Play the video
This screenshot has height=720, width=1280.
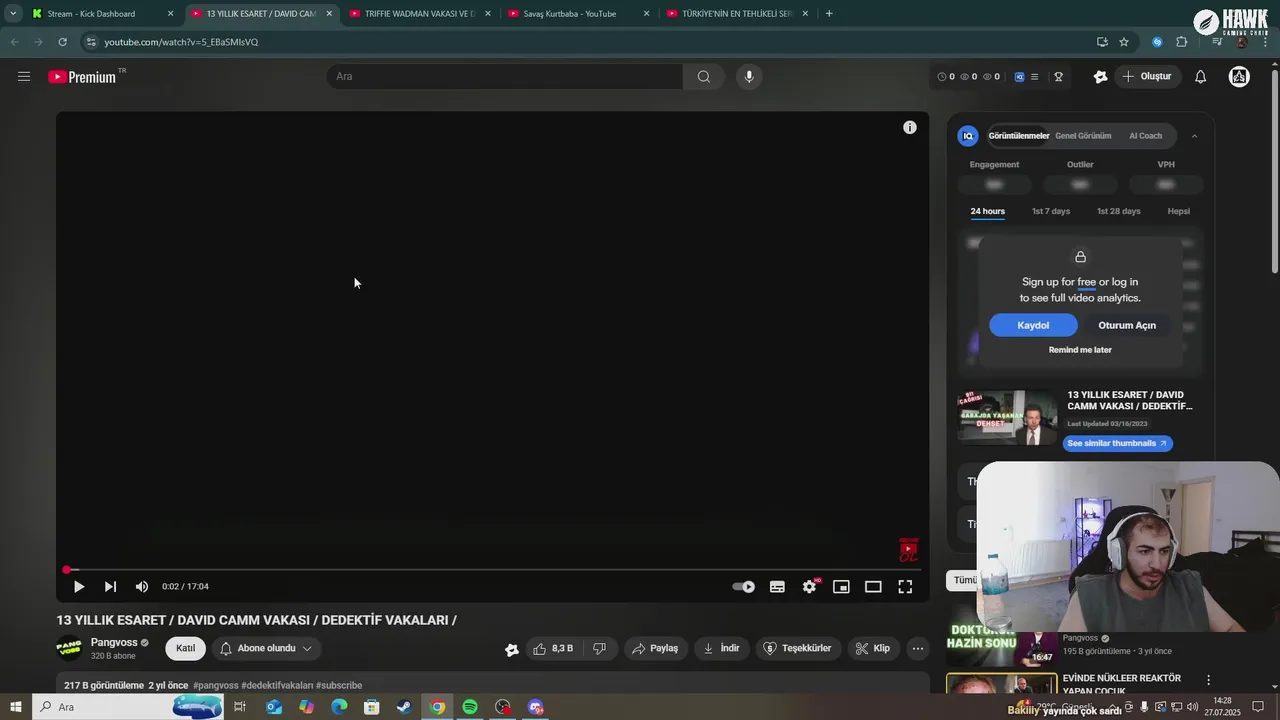[79, 587]
